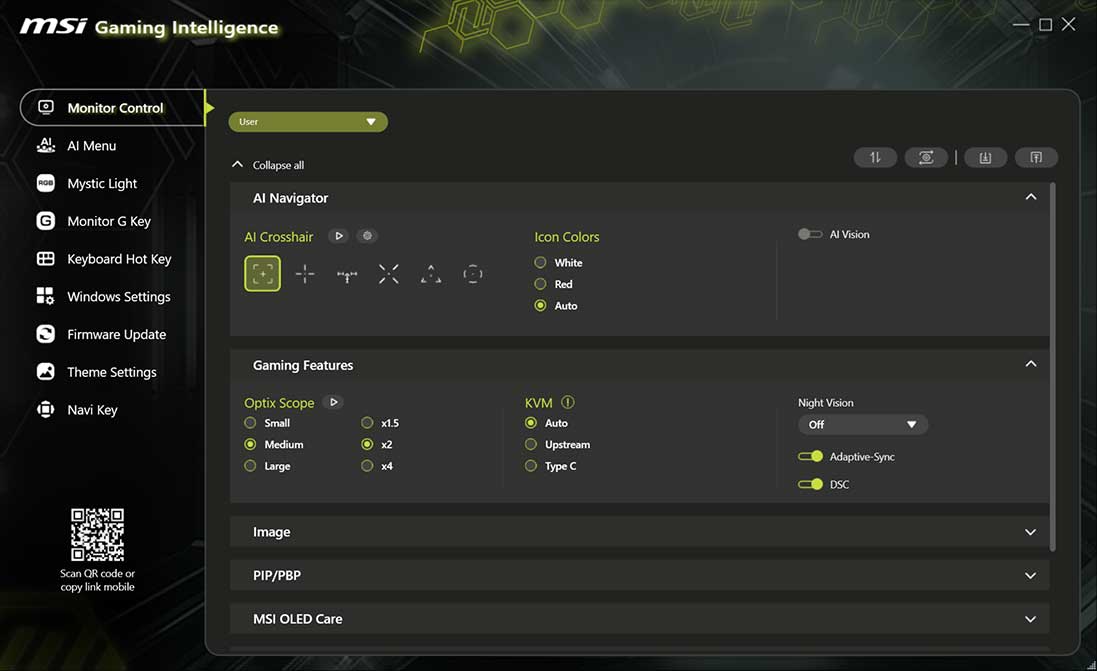Open the Night Vision Off dropdown
Screen dimensions: 1097x671
(863, 425)
